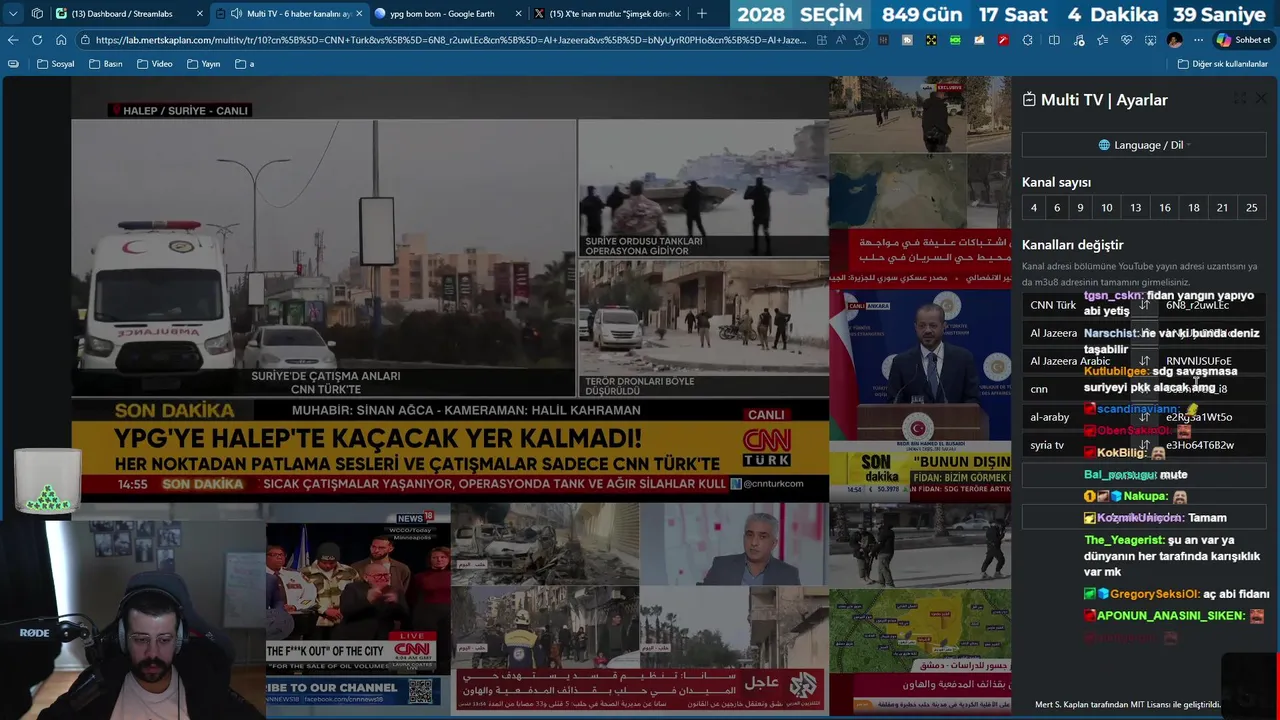Open the Language / Dil dropdown
1280x720 pixels.
(1144, 145)
